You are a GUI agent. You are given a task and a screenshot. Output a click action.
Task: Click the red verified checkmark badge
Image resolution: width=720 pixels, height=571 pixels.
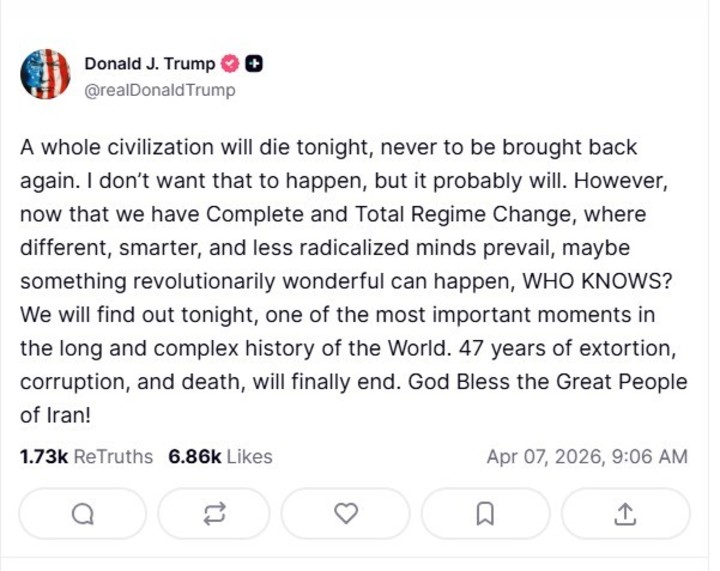(230, 64)
